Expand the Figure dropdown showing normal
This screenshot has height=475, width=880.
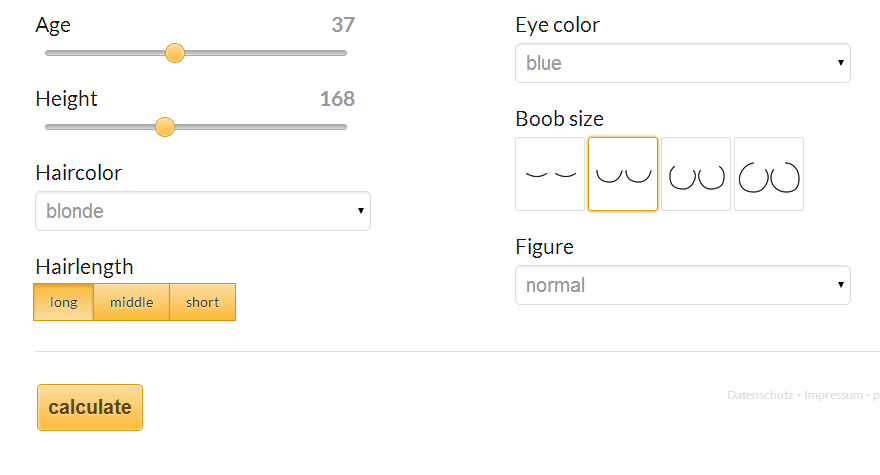pos(682,285)
